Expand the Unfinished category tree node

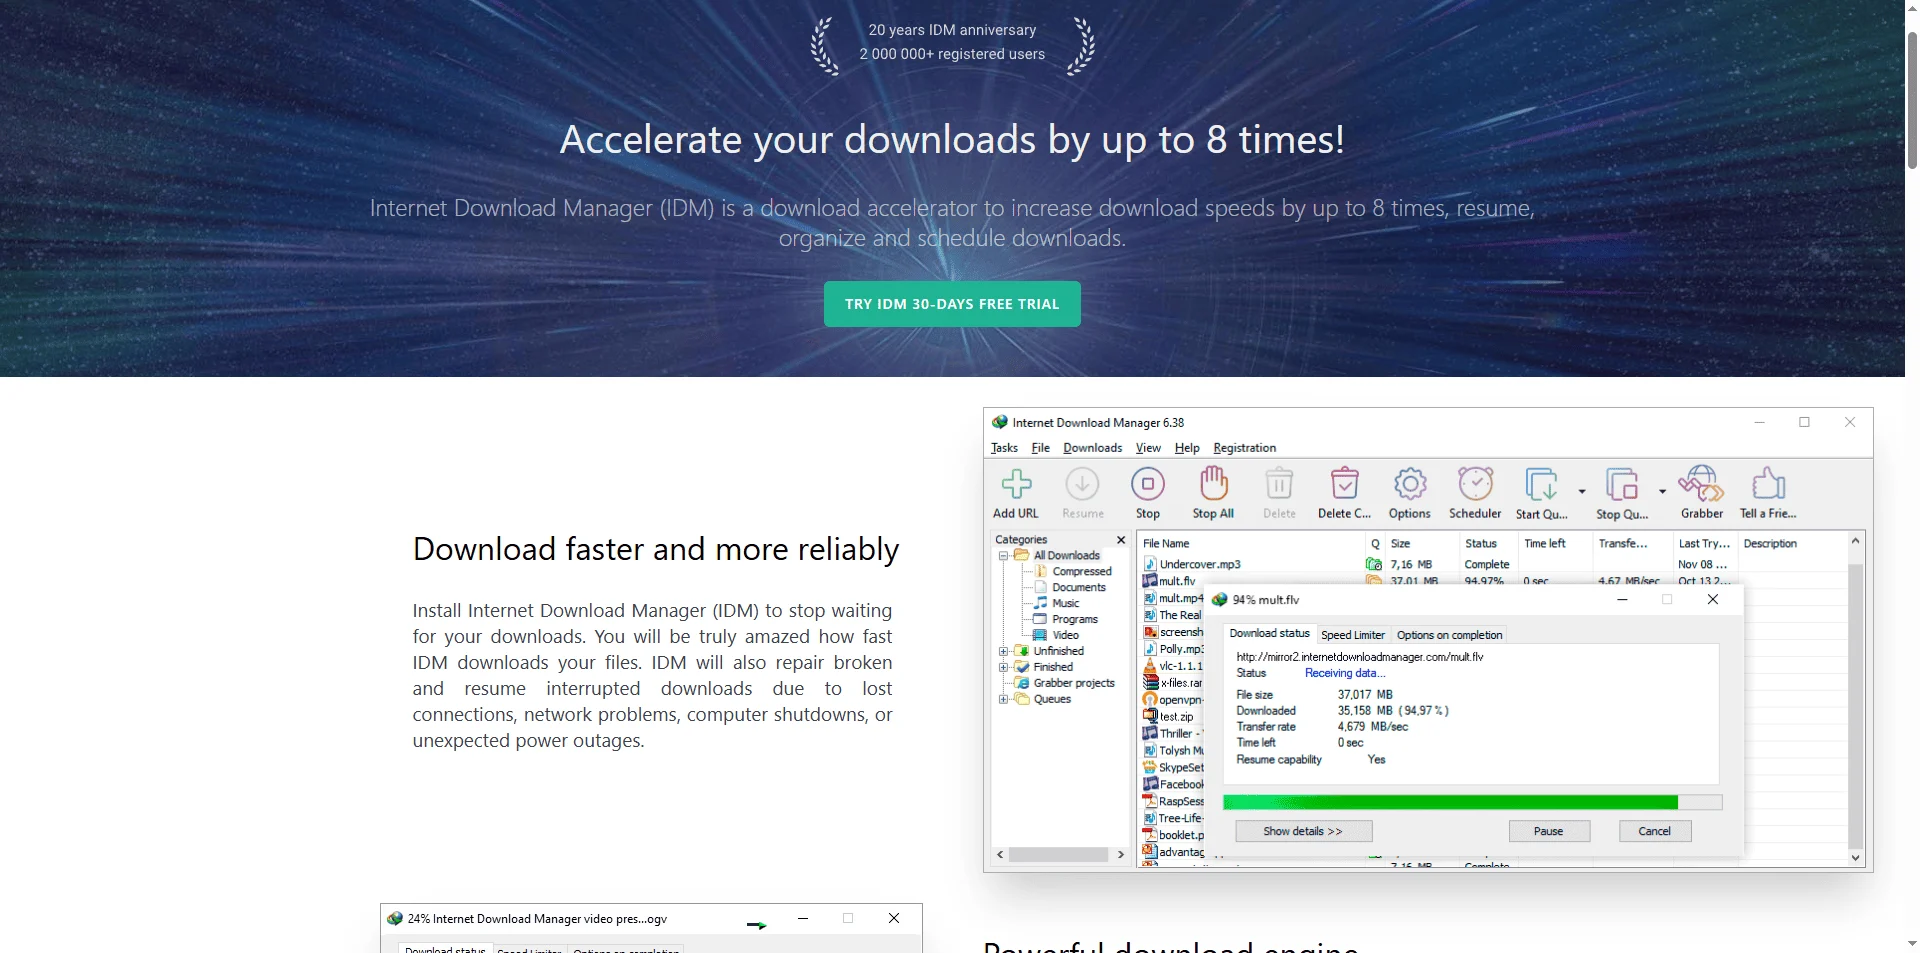click(x=1003, y=651)
